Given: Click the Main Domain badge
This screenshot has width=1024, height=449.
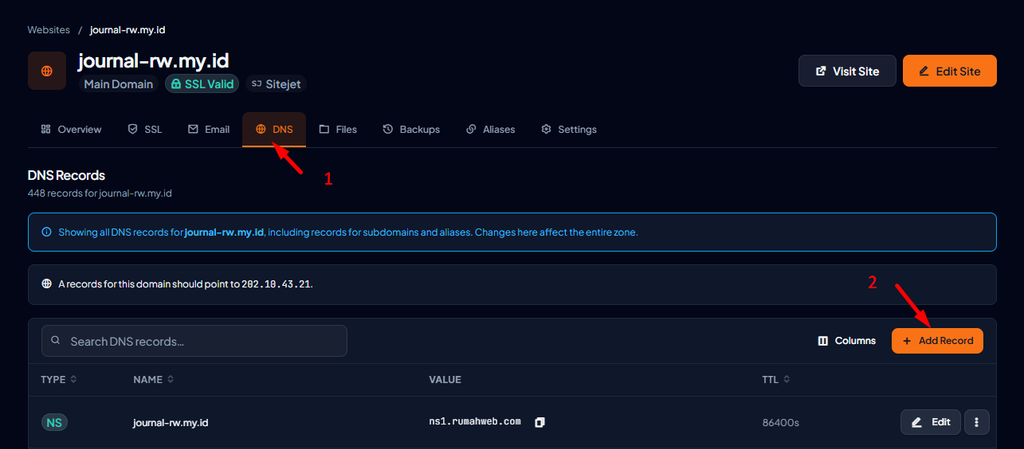Looking at the screenshot, I should point(118,84).
